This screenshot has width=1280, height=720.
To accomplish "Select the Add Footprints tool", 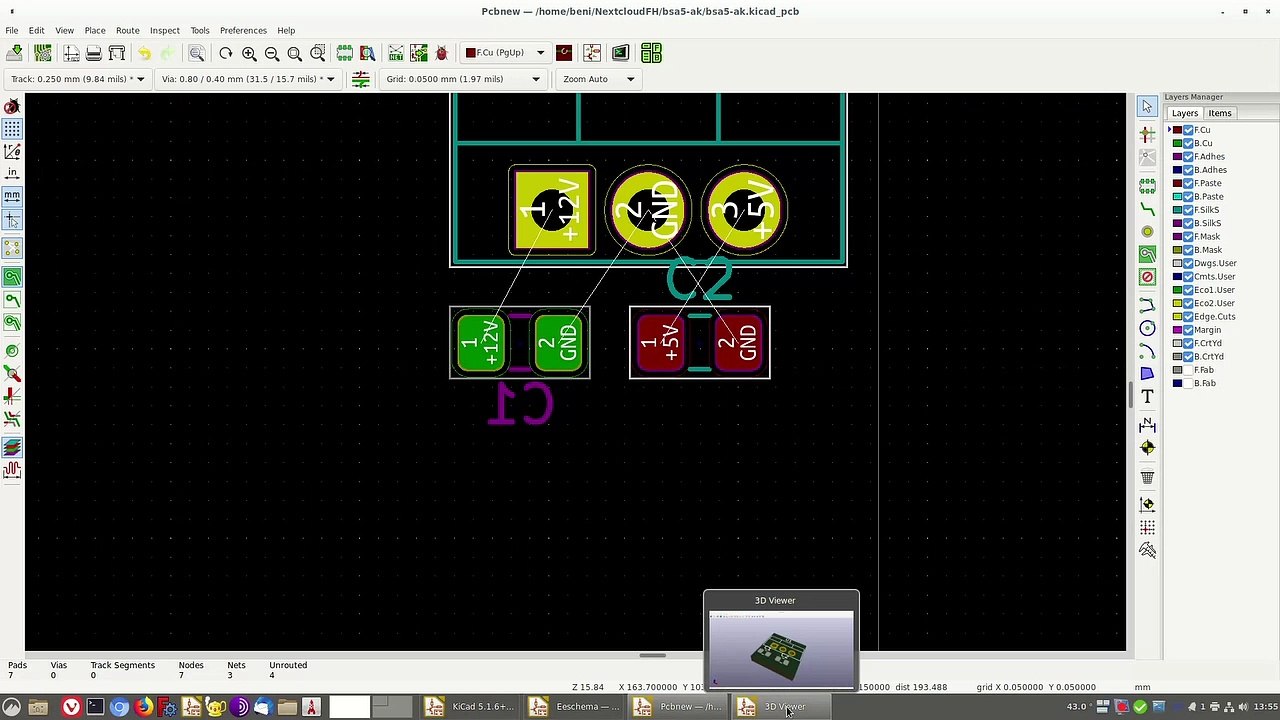I will pyautogui.click(x=1147, y=186).
